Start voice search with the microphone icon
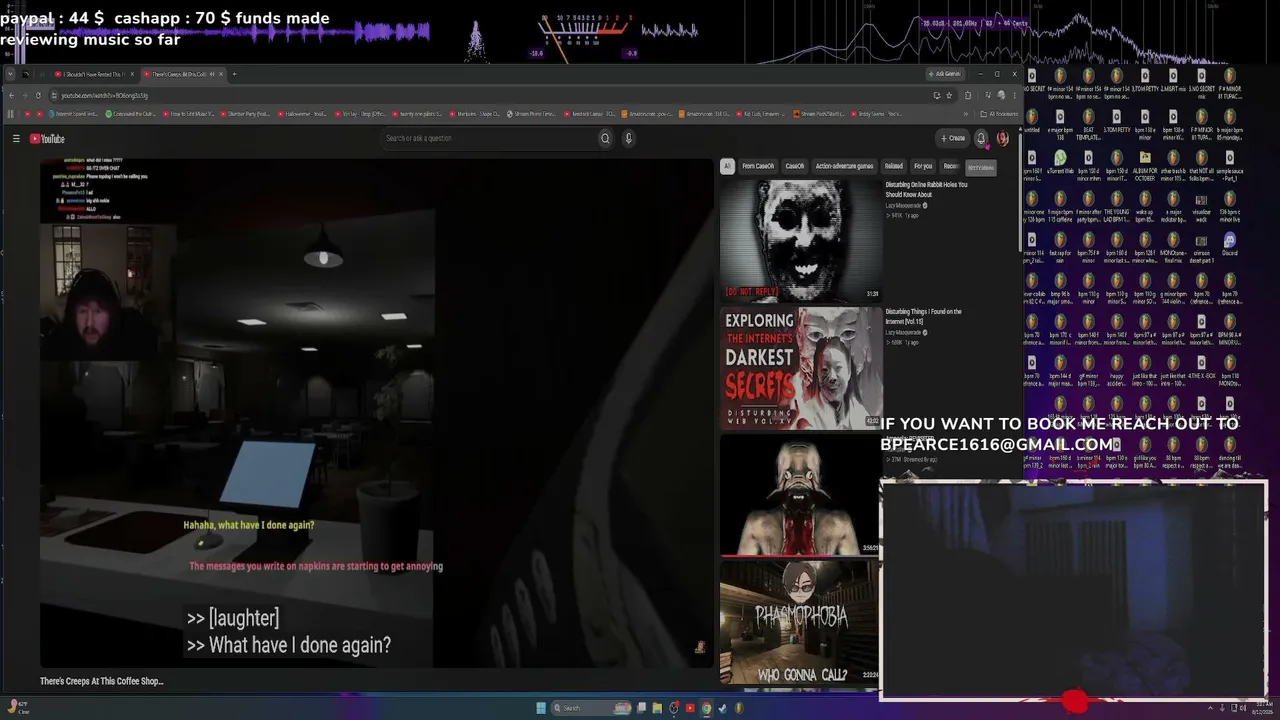The image size is (1280, 720). (x=628, y=138)
